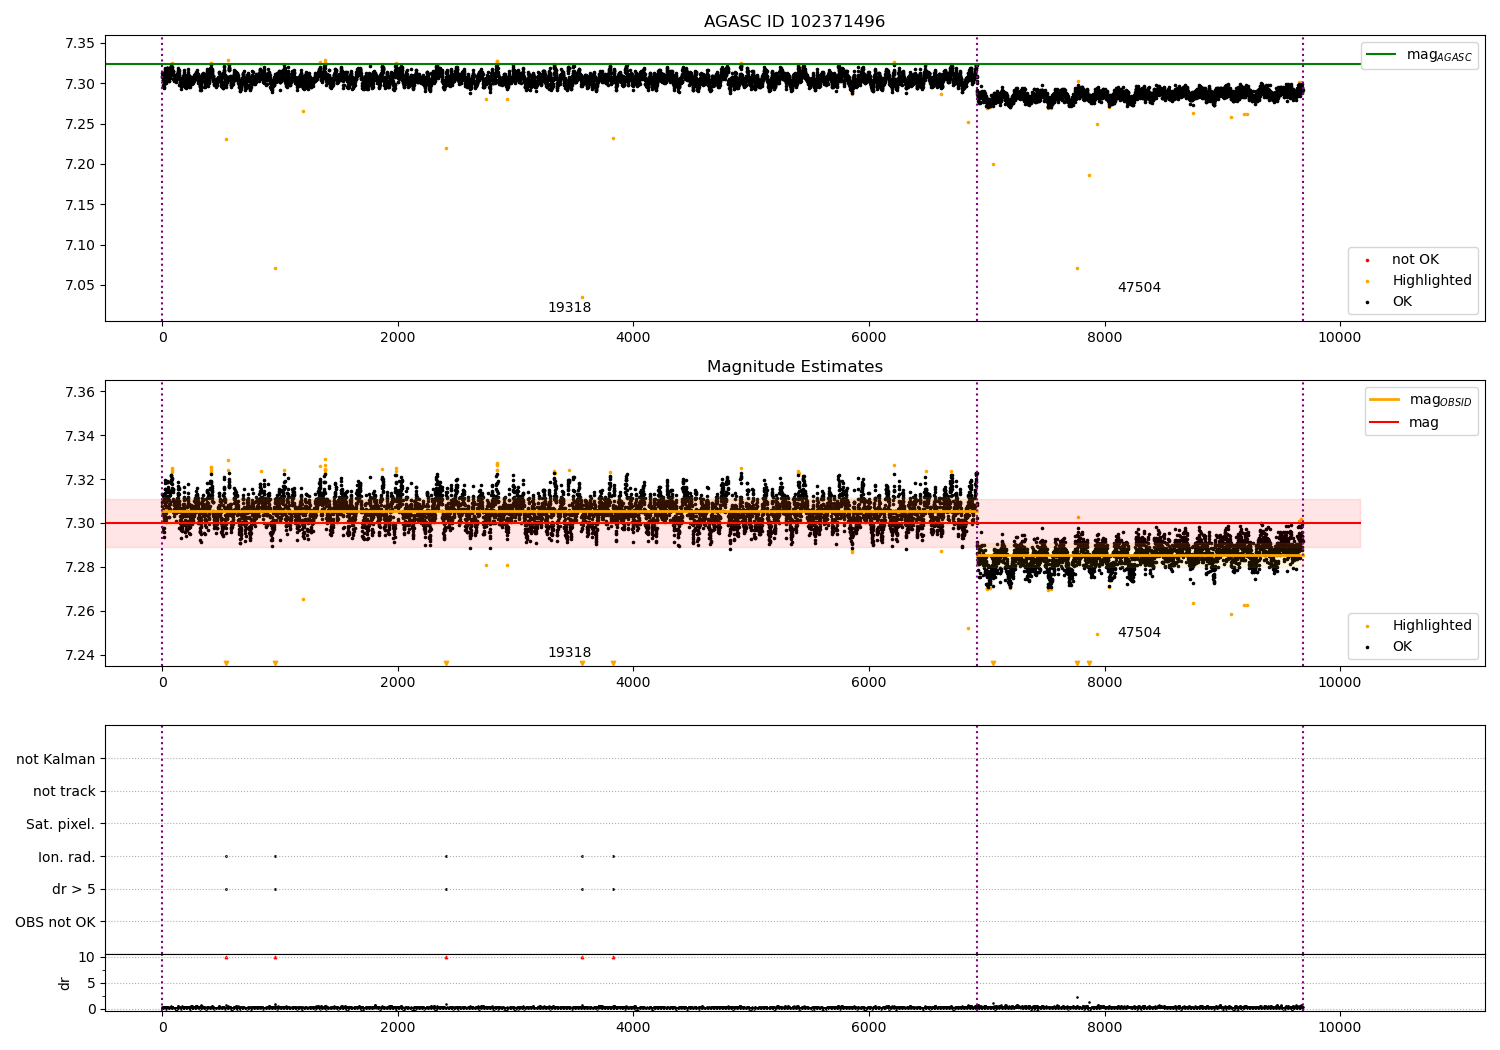Click the outlier point near 7.07 at x=1000 in top plot
This screenshot has width=1500, height=1050.
point(275,268)
